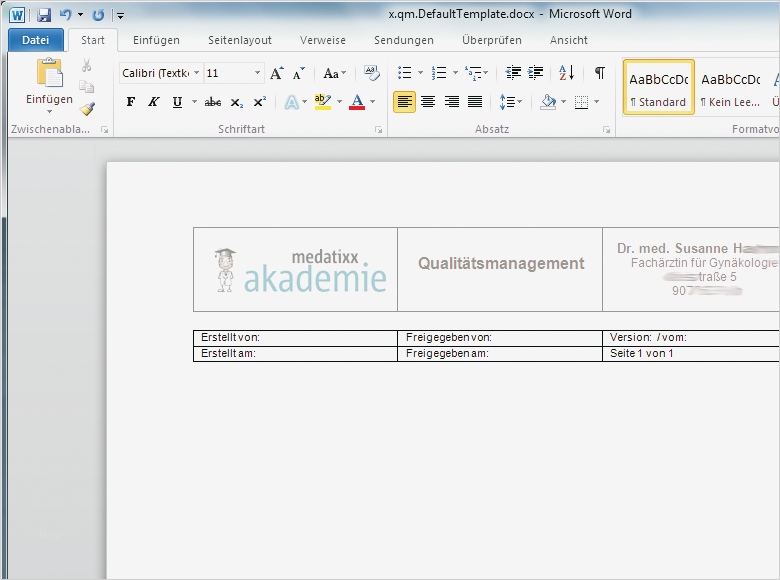
Task: Click the Save icon in quick access toolbar
Action: coord(44,15)
